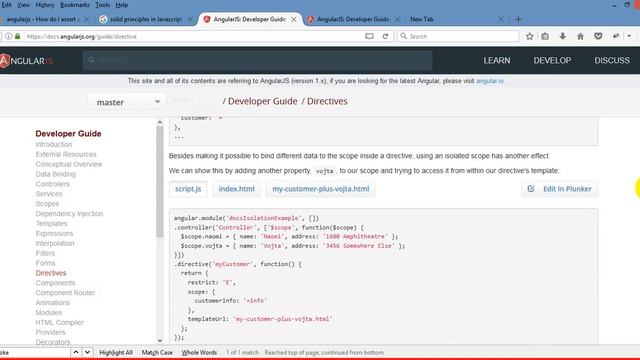Click the browser Search box
Viewport: 640px width, 360px height.
[458, 36]
